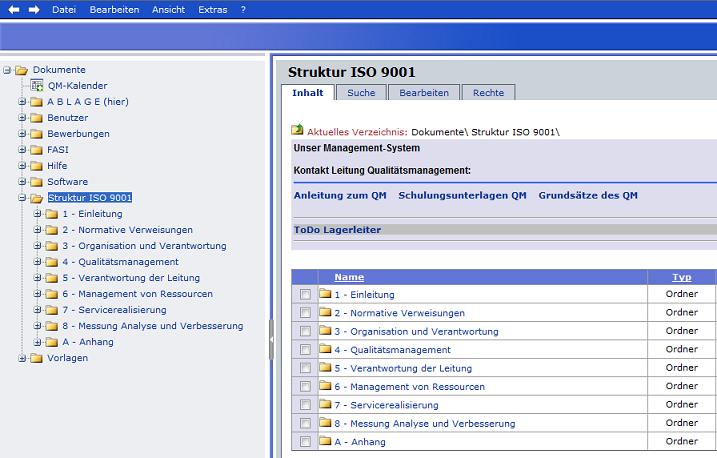The image size is (717, 458).
Task: Click the Dokumente root folder icon
Action: [x=21, y=70]
